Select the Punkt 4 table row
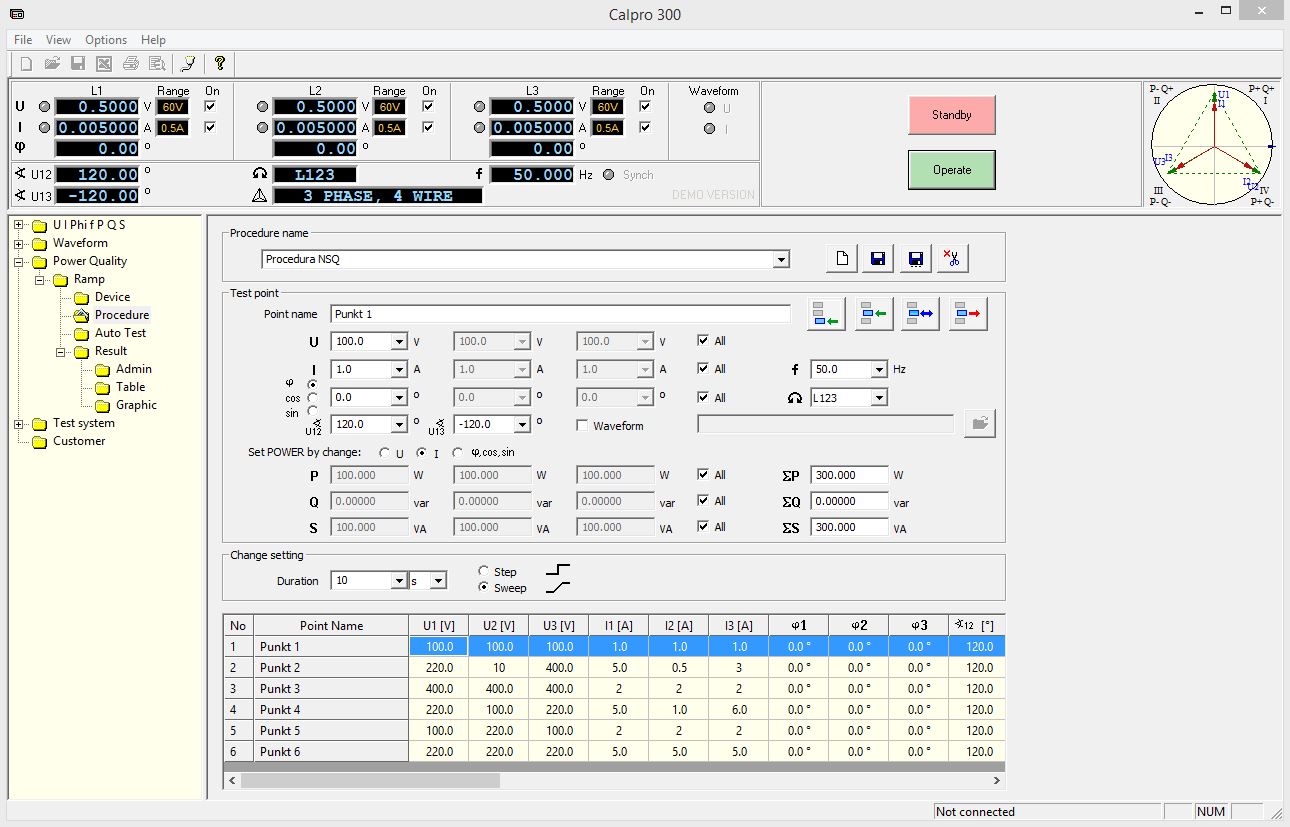 point(614,710)
